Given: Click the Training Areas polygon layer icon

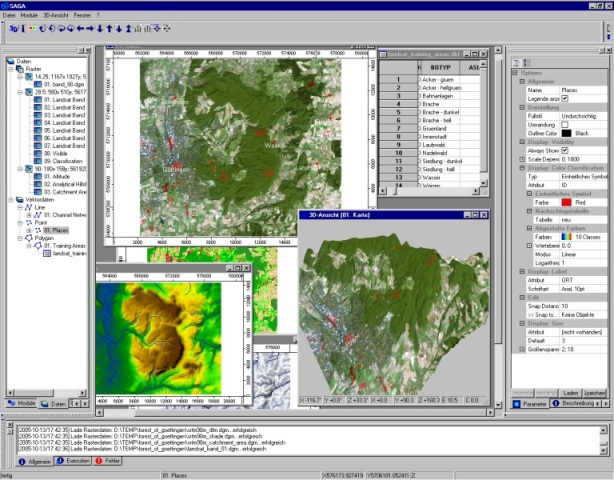Looking at the screenshot, I should tap(38, 245).
